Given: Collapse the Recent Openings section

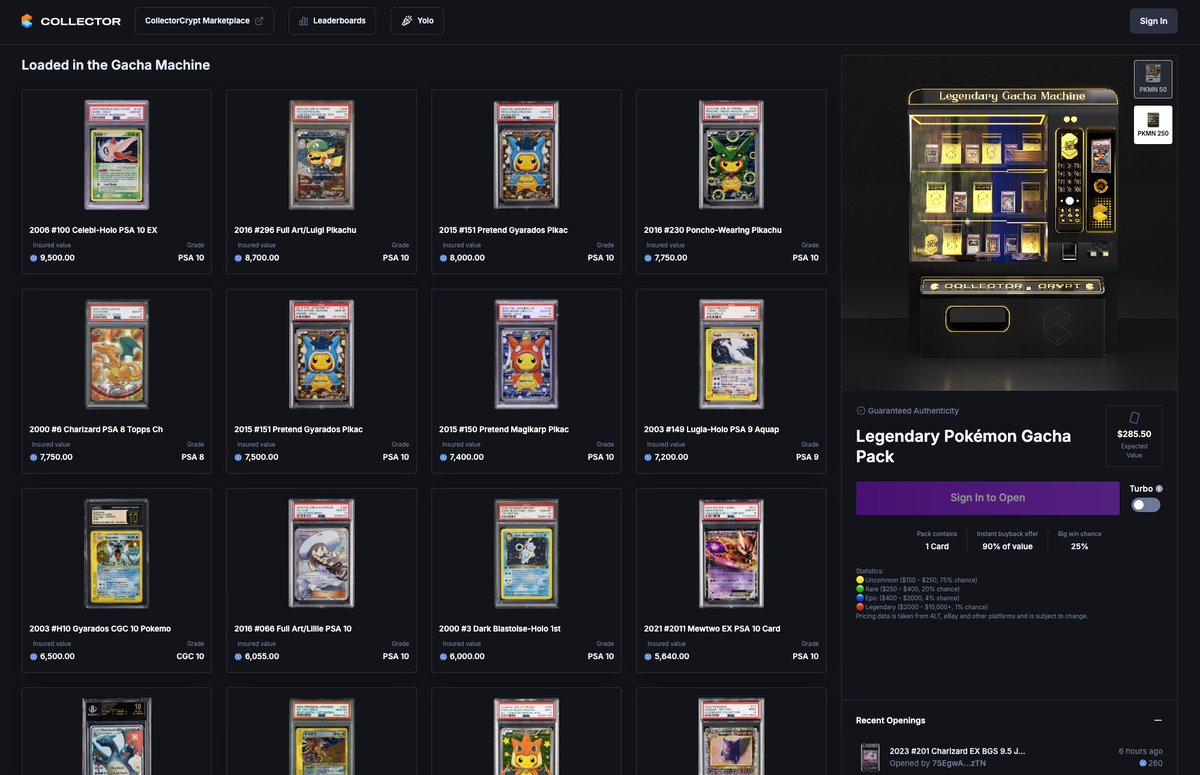Looking at the screenshot, I should point(1159,718).
